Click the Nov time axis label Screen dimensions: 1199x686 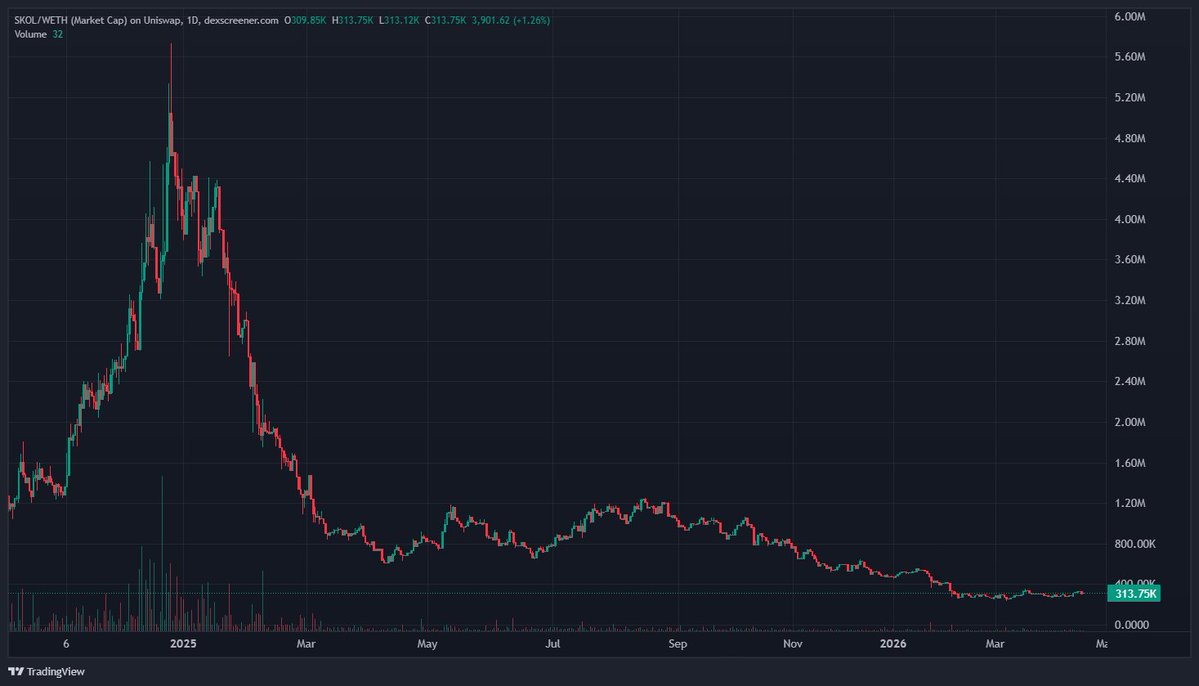click(793, 644)
